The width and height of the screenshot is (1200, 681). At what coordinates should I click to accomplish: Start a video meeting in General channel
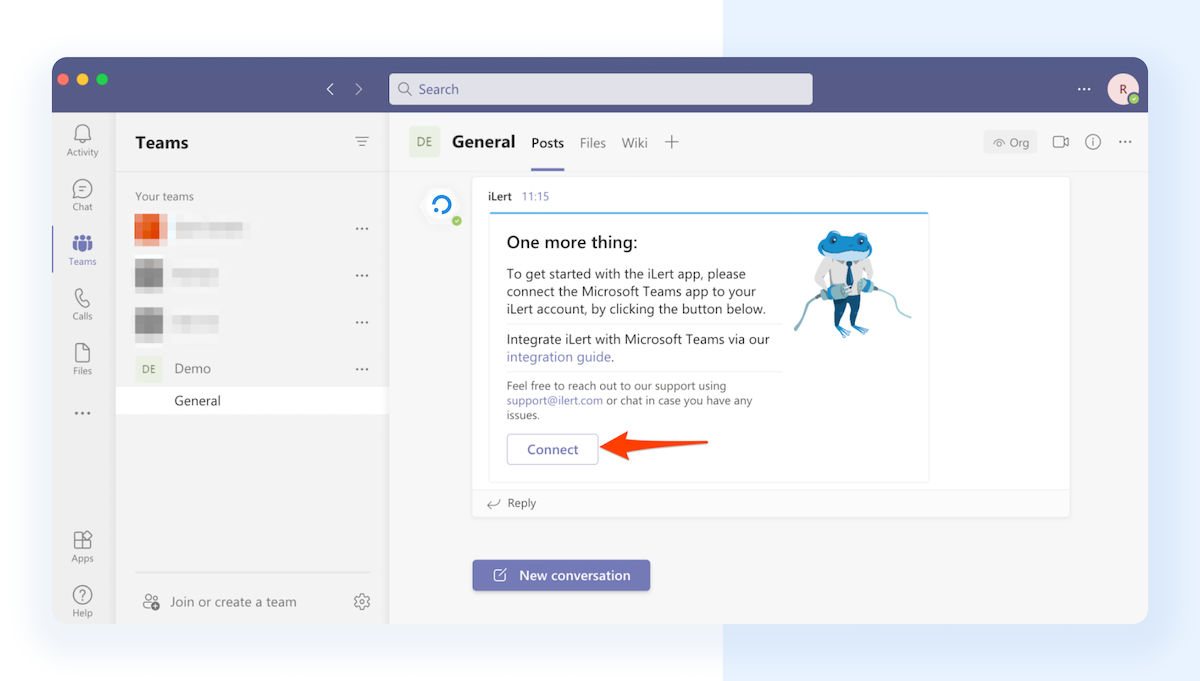(x=1060, y=142)
